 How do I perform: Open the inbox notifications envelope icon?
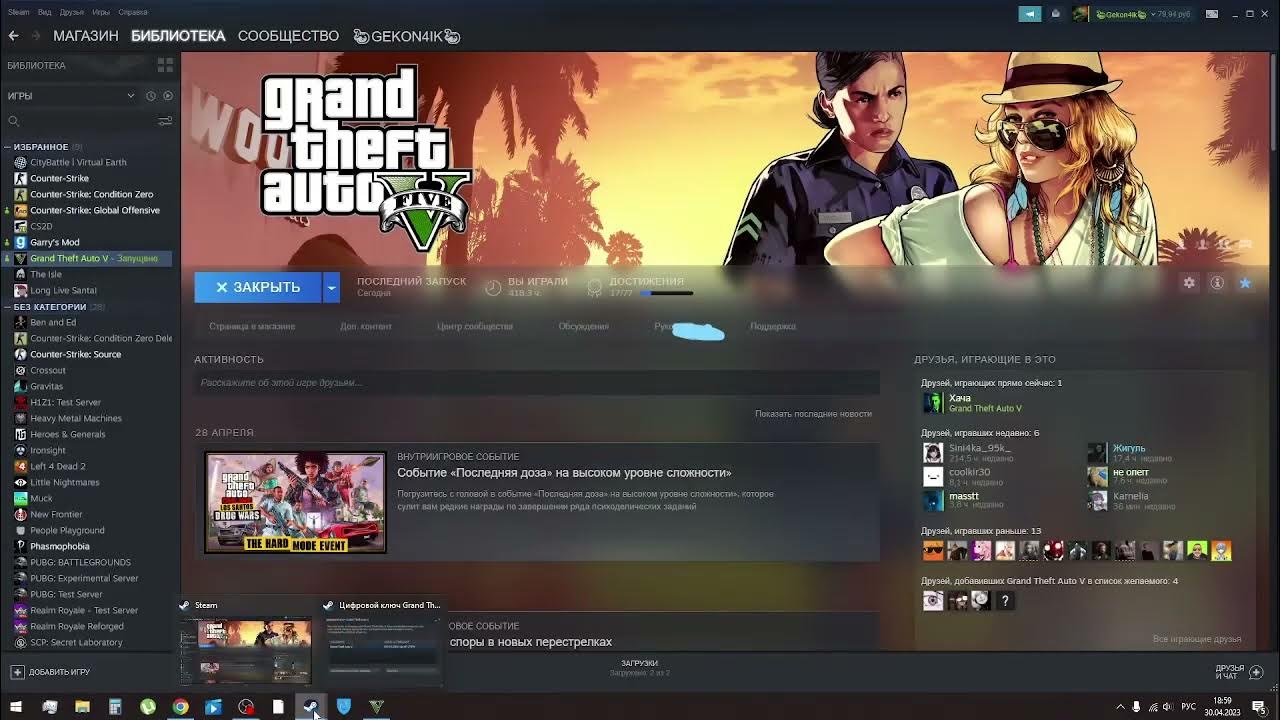tap(1055, 14)
